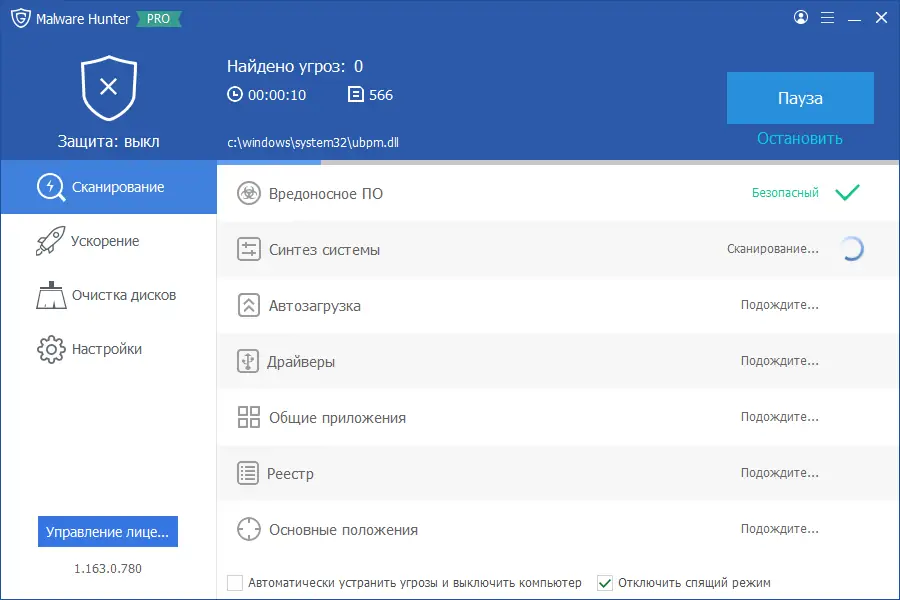Click the Общие приложения grid icon
Image resolution: width=900 pixels, height=600 pixels.
pyautogui.click(x=249, y=418)
